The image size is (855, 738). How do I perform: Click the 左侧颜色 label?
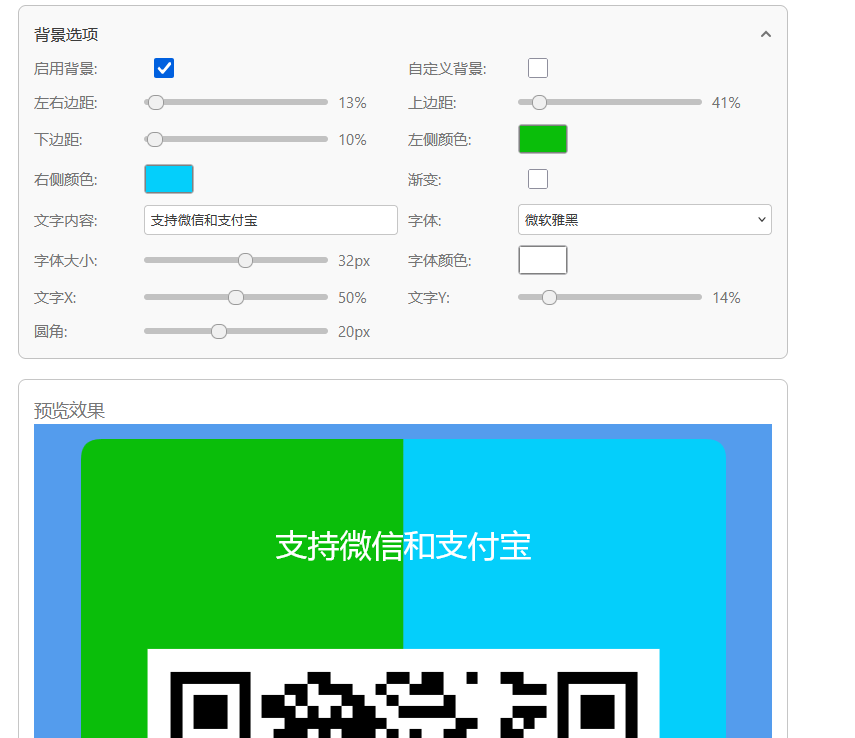(439, 140)
